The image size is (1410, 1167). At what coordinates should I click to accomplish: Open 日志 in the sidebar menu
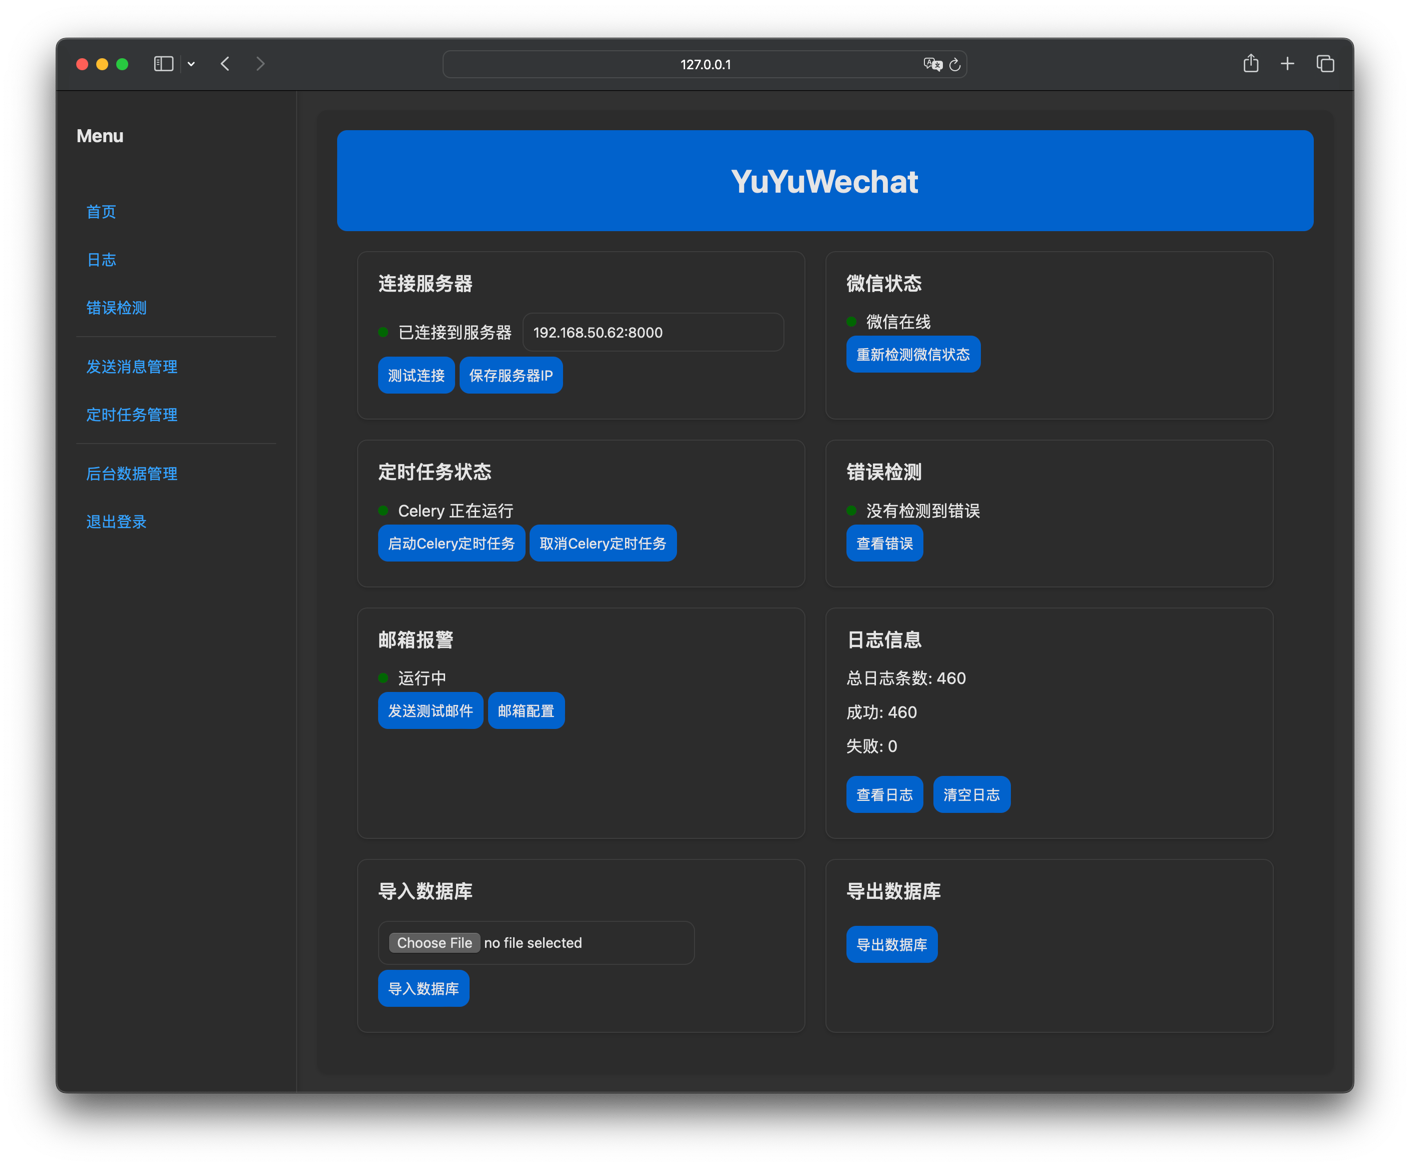(101, 260)
